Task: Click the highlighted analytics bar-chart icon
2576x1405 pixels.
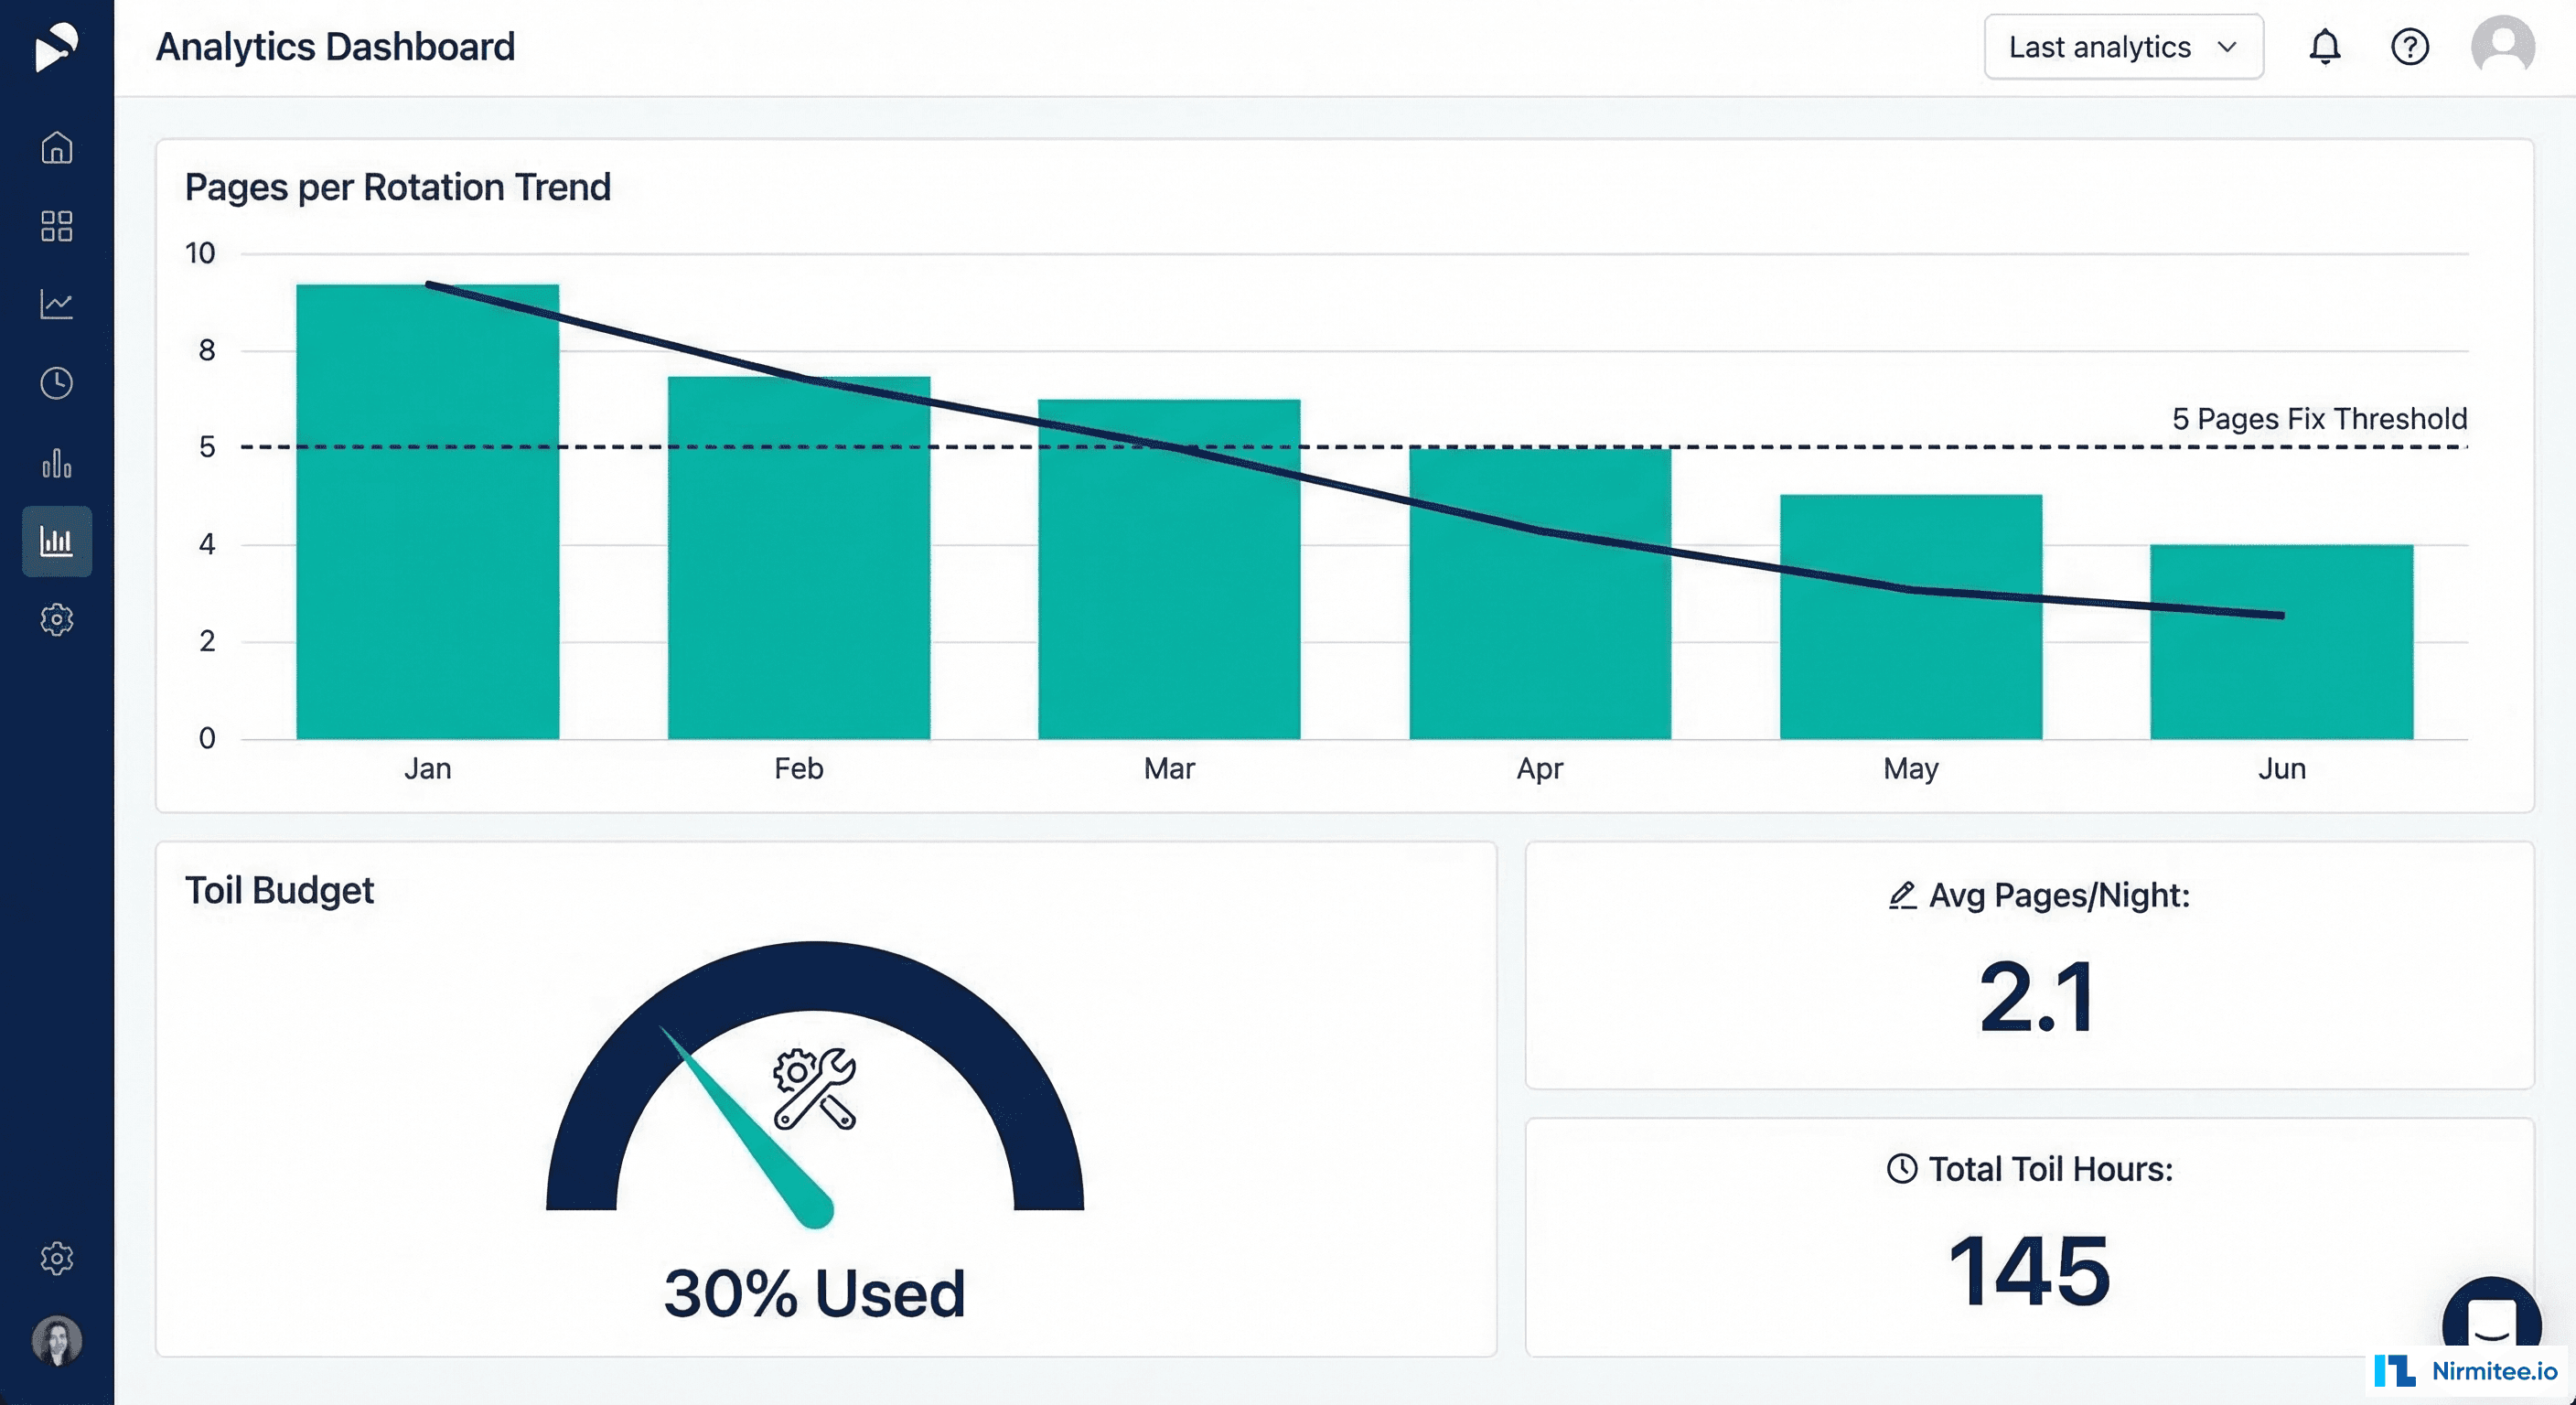Action: point(57,541)
